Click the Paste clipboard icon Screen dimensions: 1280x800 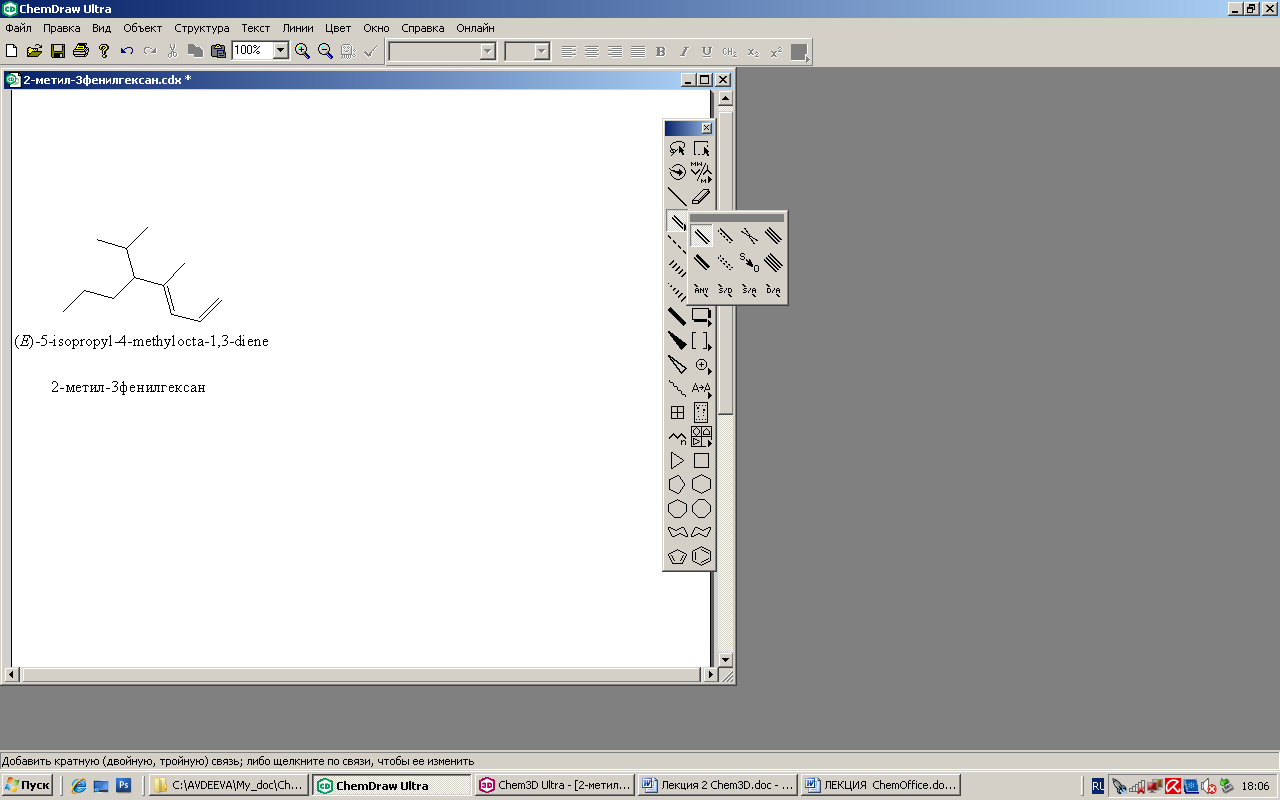[x=218, y=51]
